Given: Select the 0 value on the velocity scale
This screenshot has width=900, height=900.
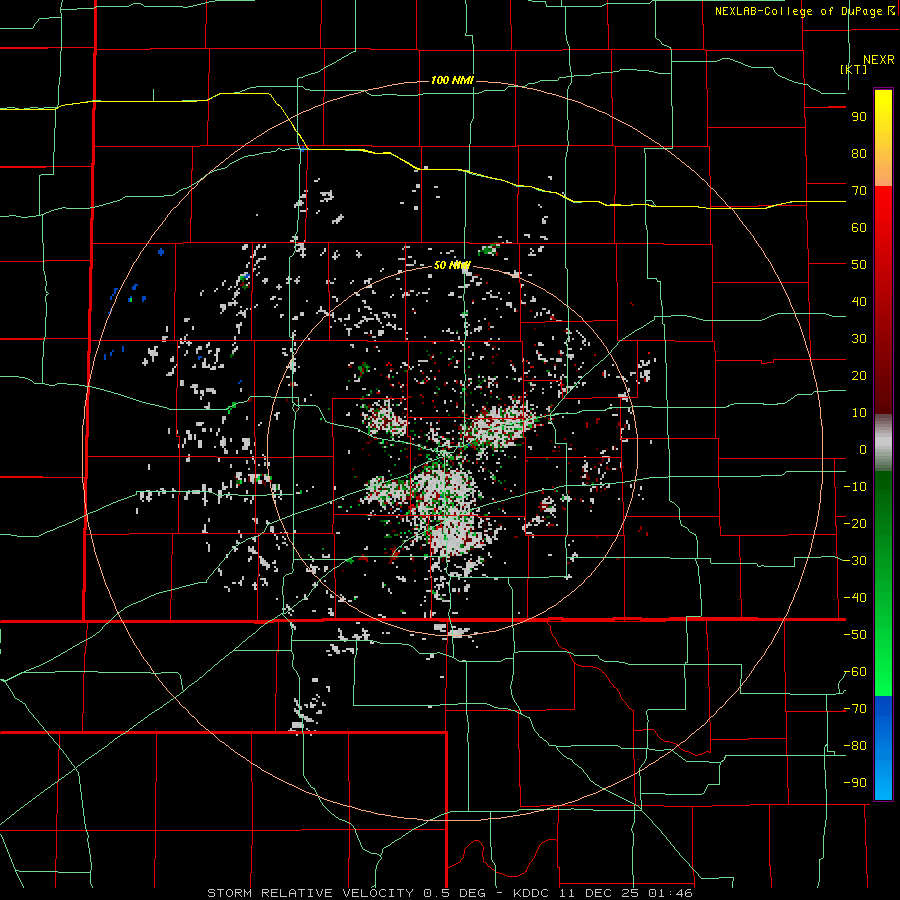Looking at the screenshot, I should coord(863,450).
